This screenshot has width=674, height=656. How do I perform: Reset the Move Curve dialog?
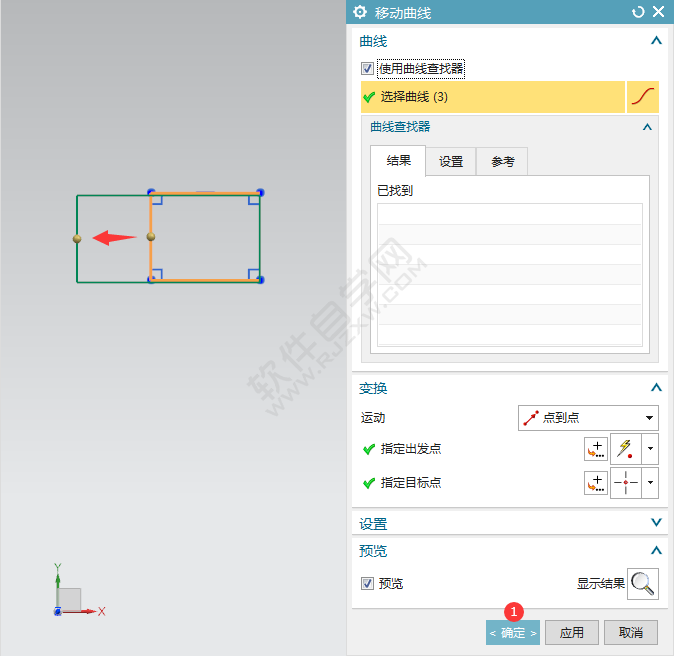pyautogui.click(x=638, y=12)
